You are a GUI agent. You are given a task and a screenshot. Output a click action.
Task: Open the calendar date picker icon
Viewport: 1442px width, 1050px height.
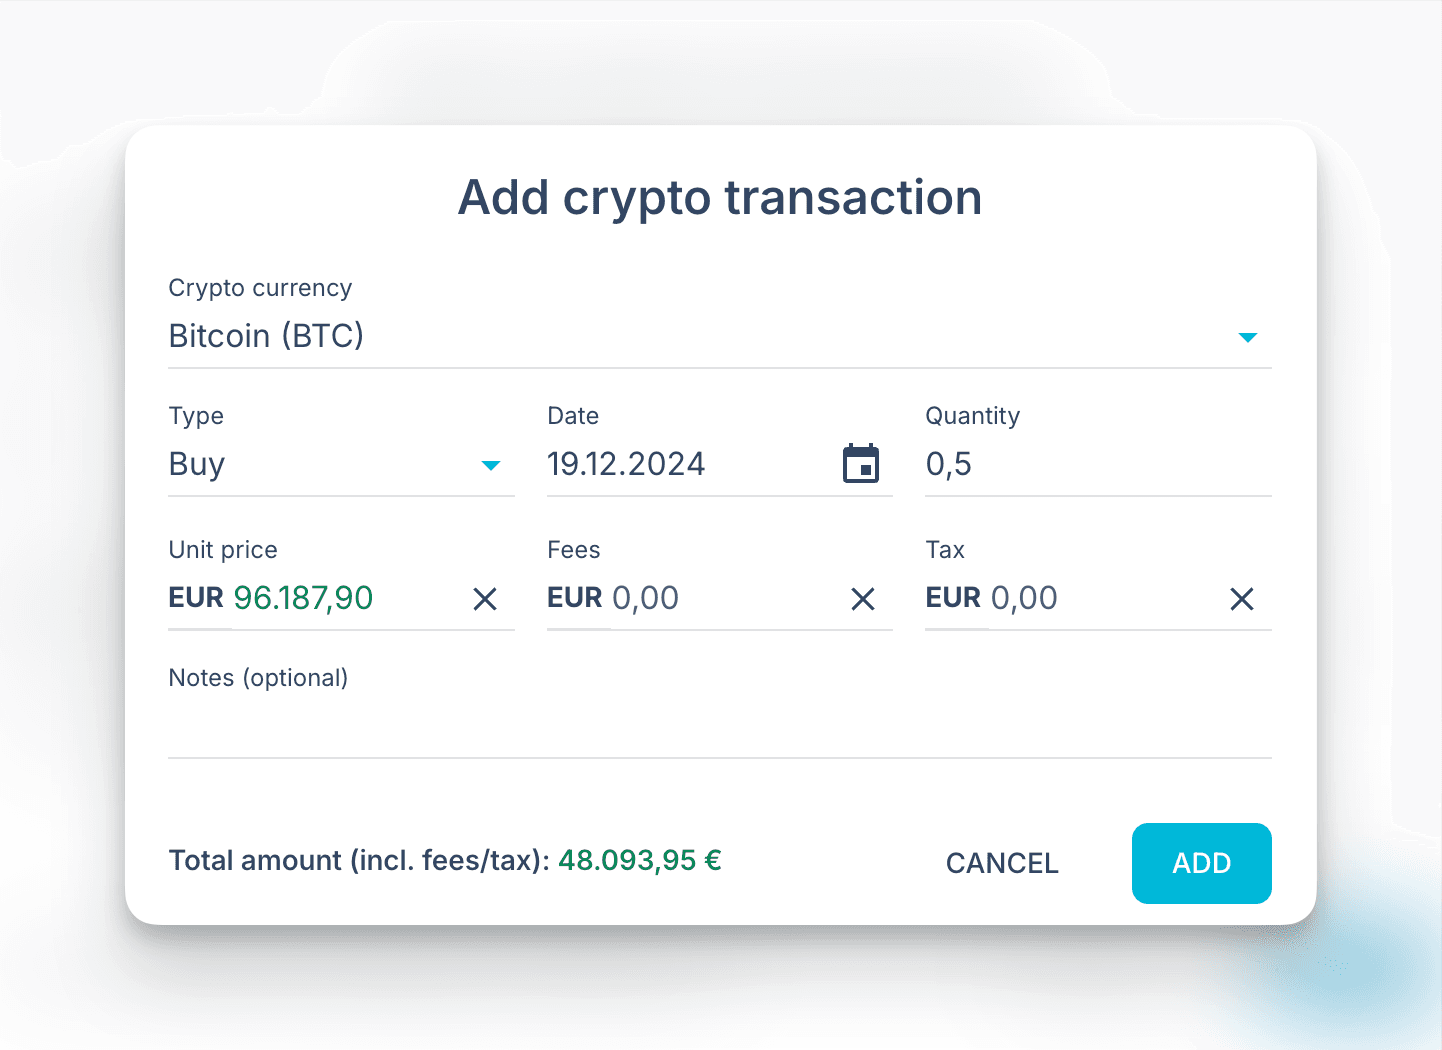(860, 464)
